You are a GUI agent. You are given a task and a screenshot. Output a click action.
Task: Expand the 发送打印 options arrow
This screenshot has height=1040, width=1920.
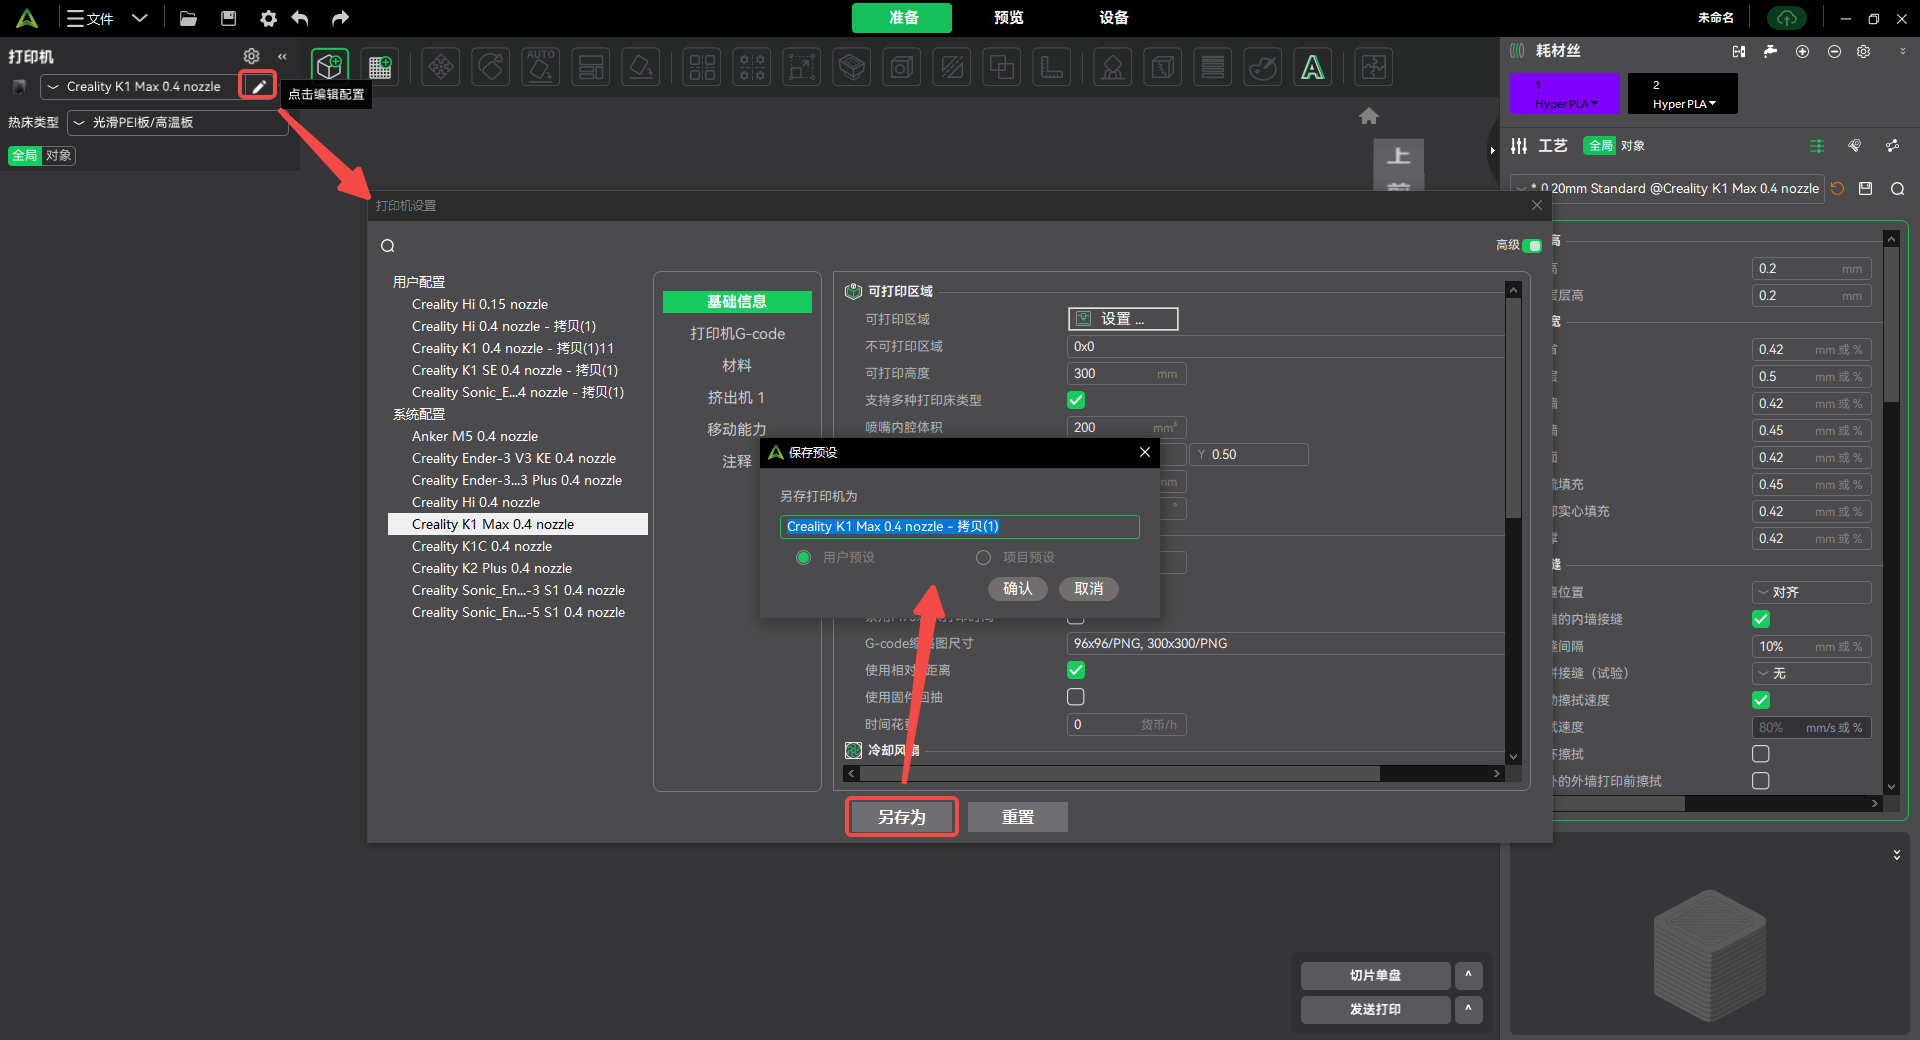point(1468,1009)
